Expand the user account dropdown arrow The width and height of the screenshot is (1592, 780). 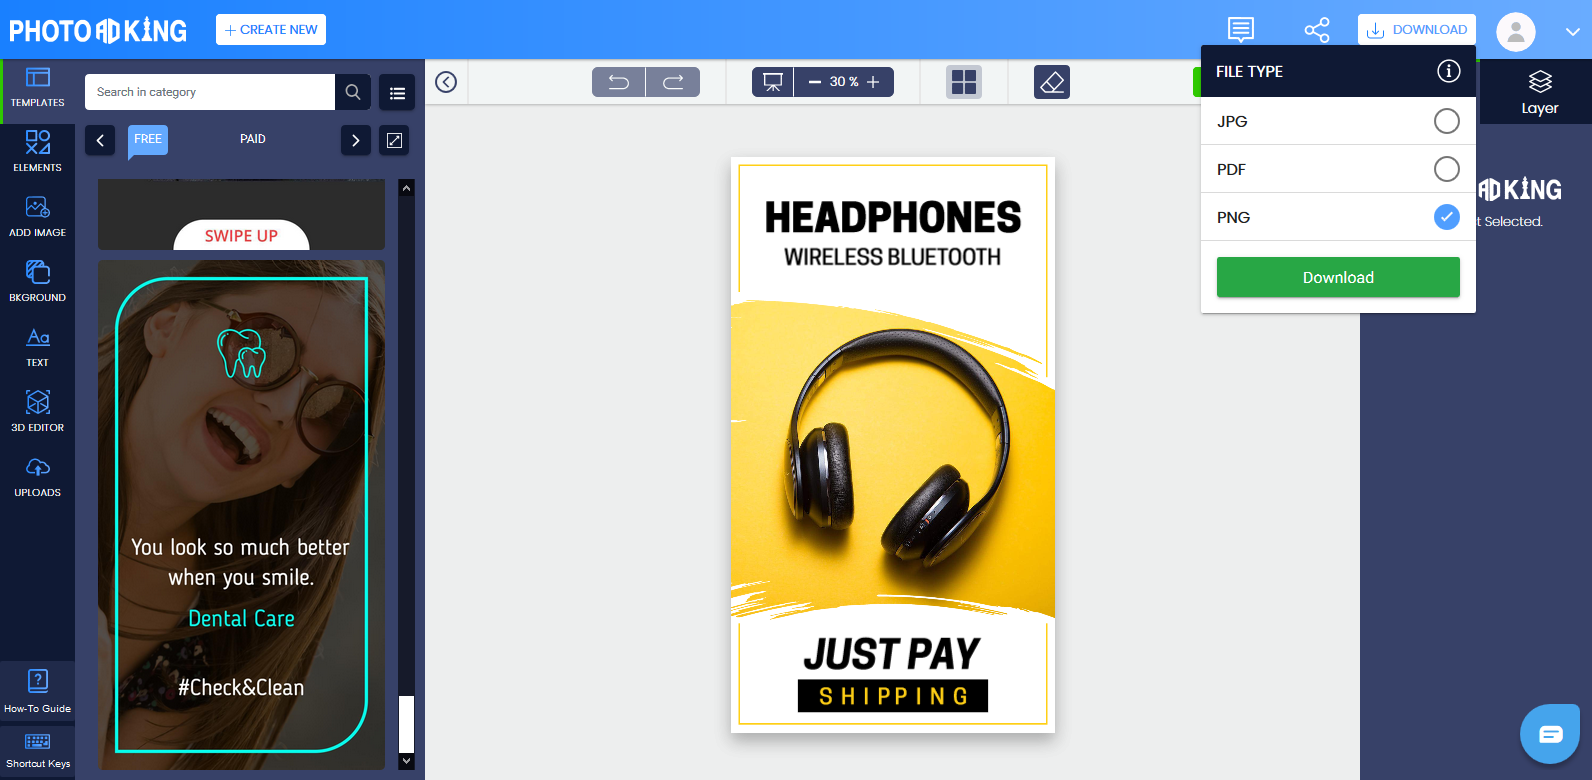pyautogui.click(x=1572, y=31)
